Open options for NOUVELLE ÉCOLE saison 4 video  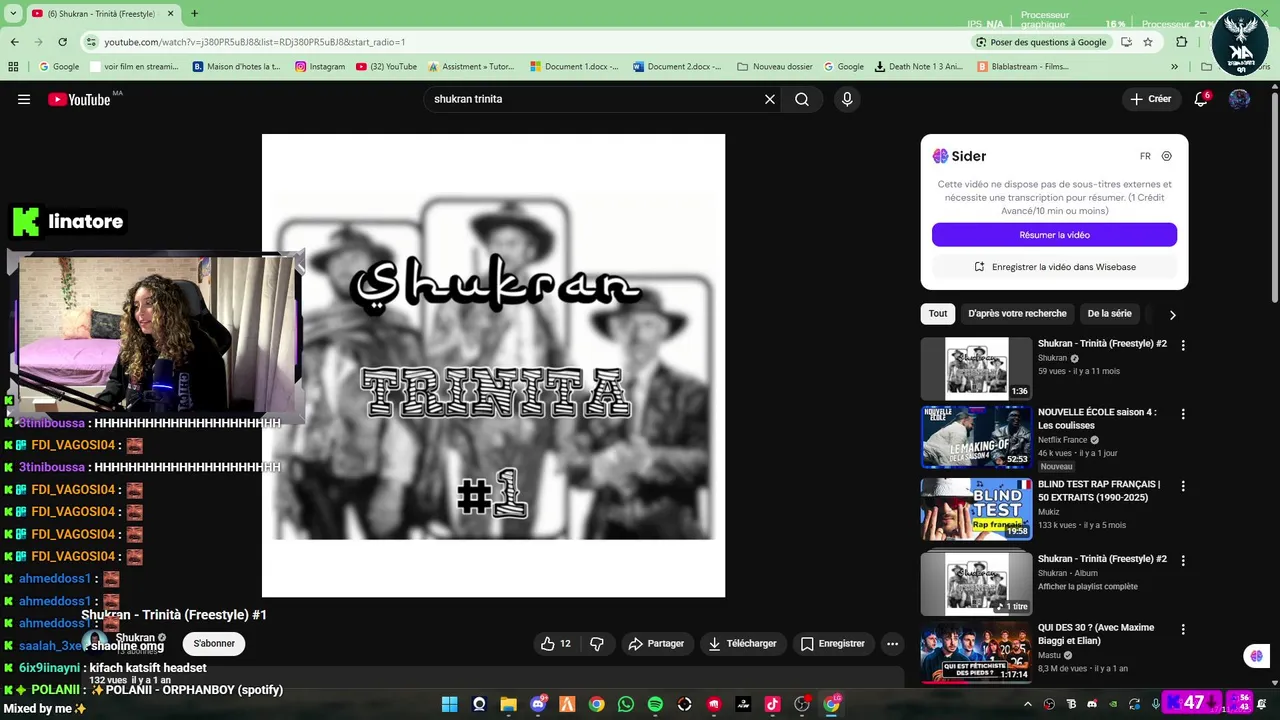coord(1183,414)
